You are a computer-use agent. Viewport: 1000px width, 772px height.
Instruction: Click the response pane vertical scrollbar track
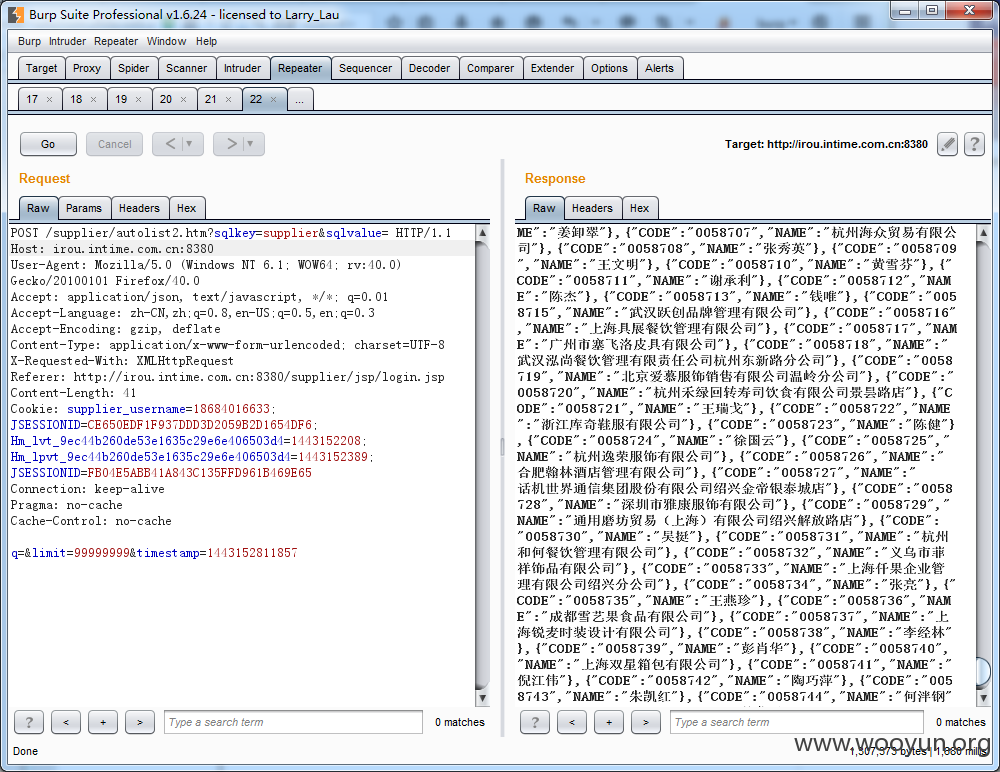pyautogui.click(x=983, y=466)
